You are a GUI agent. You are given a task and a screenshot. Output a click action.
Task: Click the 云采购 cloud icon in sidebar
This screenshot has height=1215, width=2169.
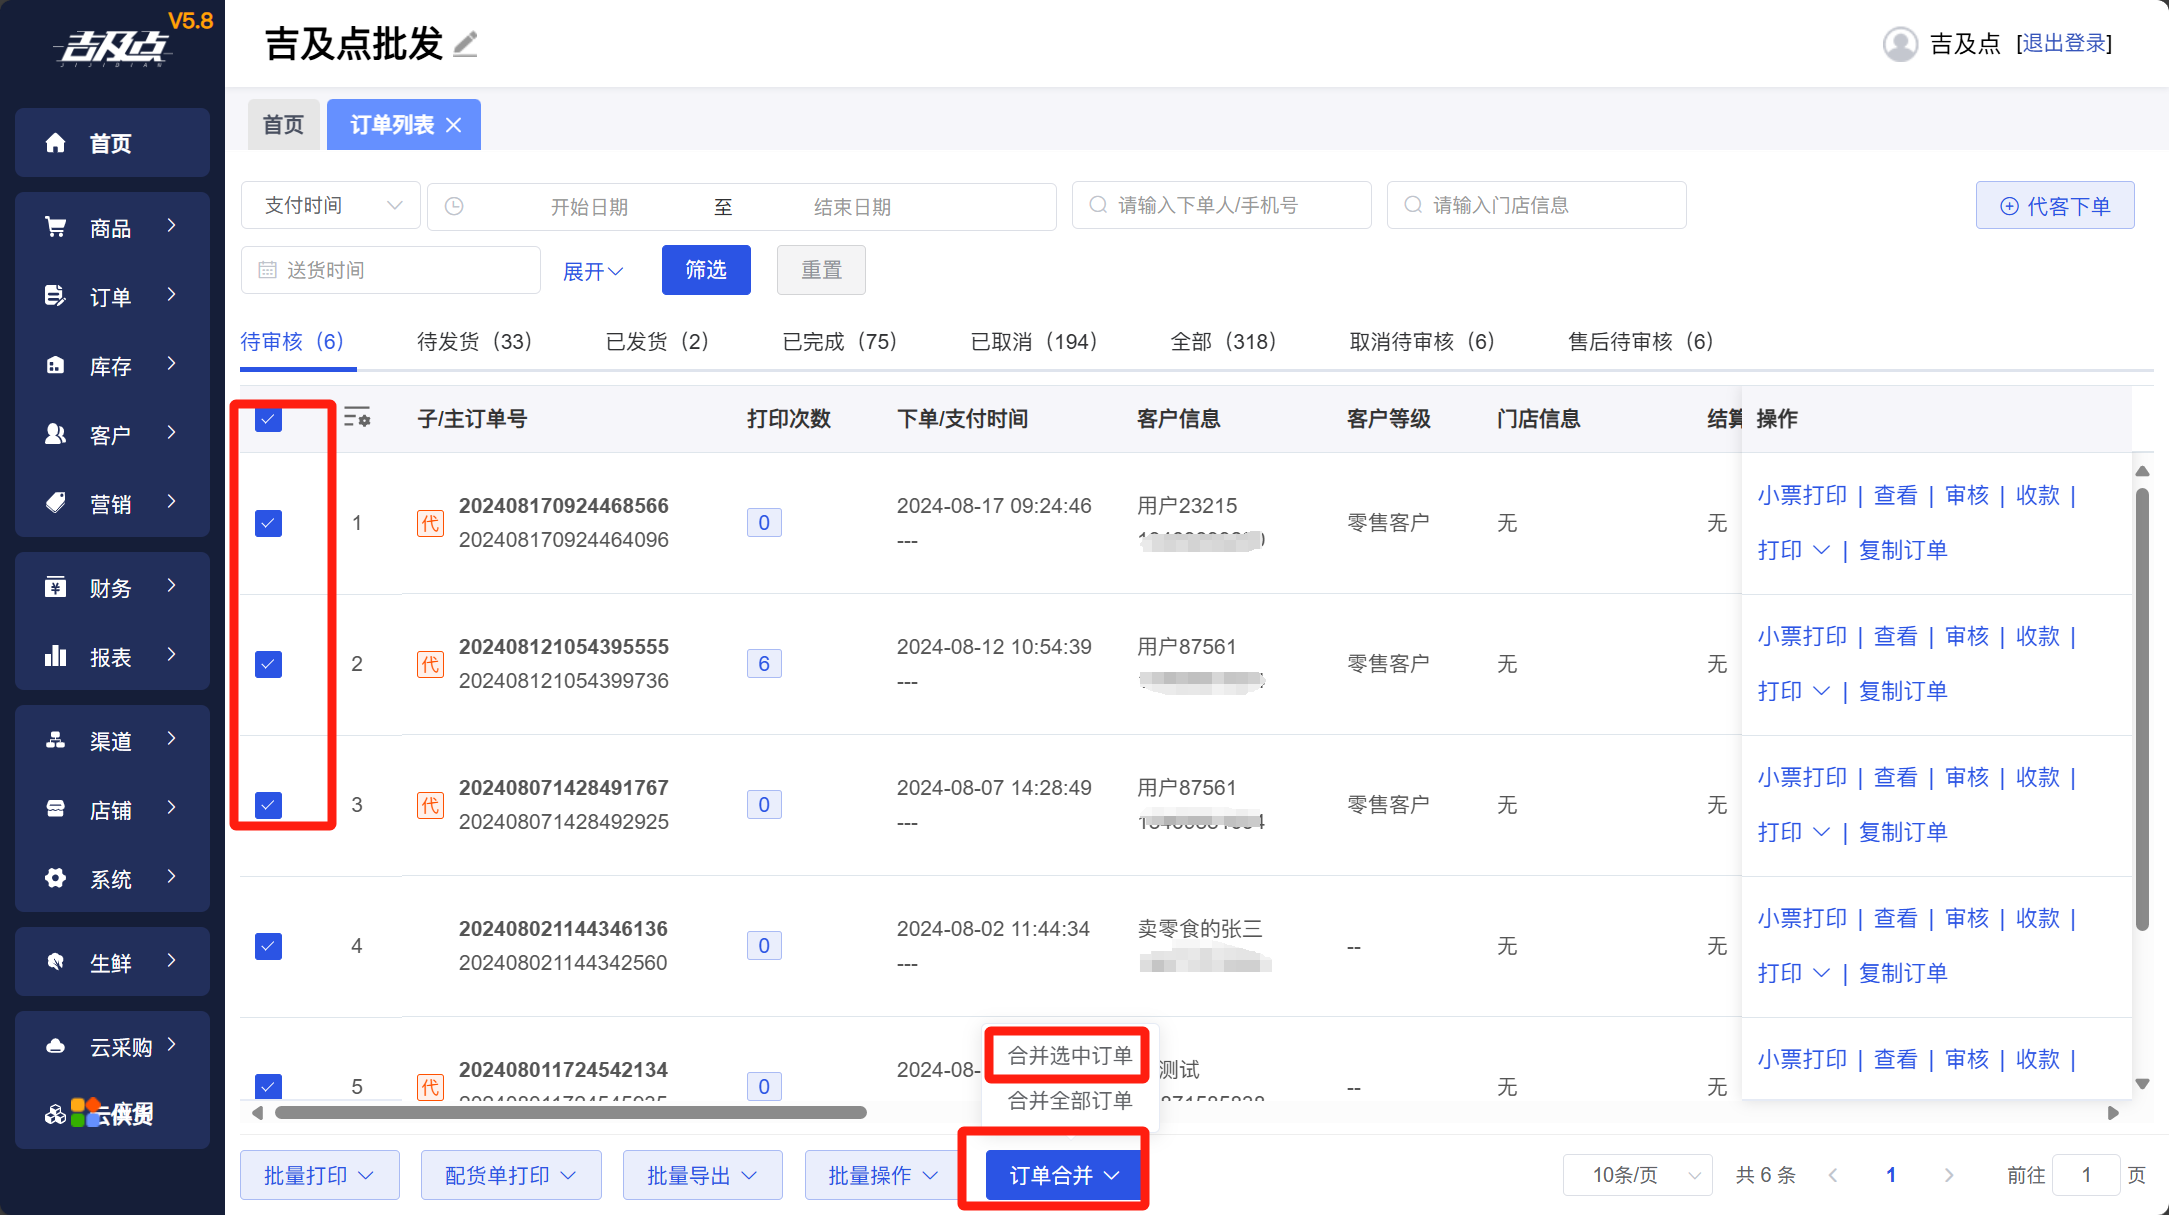point(56,1046)
